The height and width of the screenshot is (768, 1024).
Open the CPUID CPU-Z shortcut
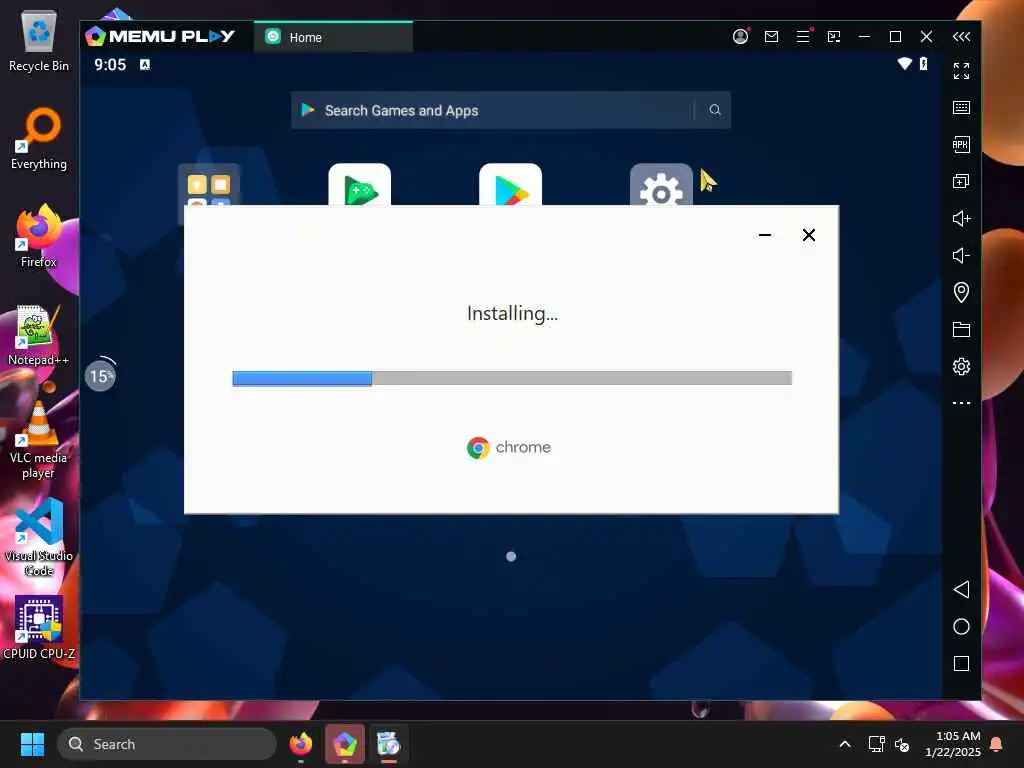pyautogui.click(x=39, y=628)
